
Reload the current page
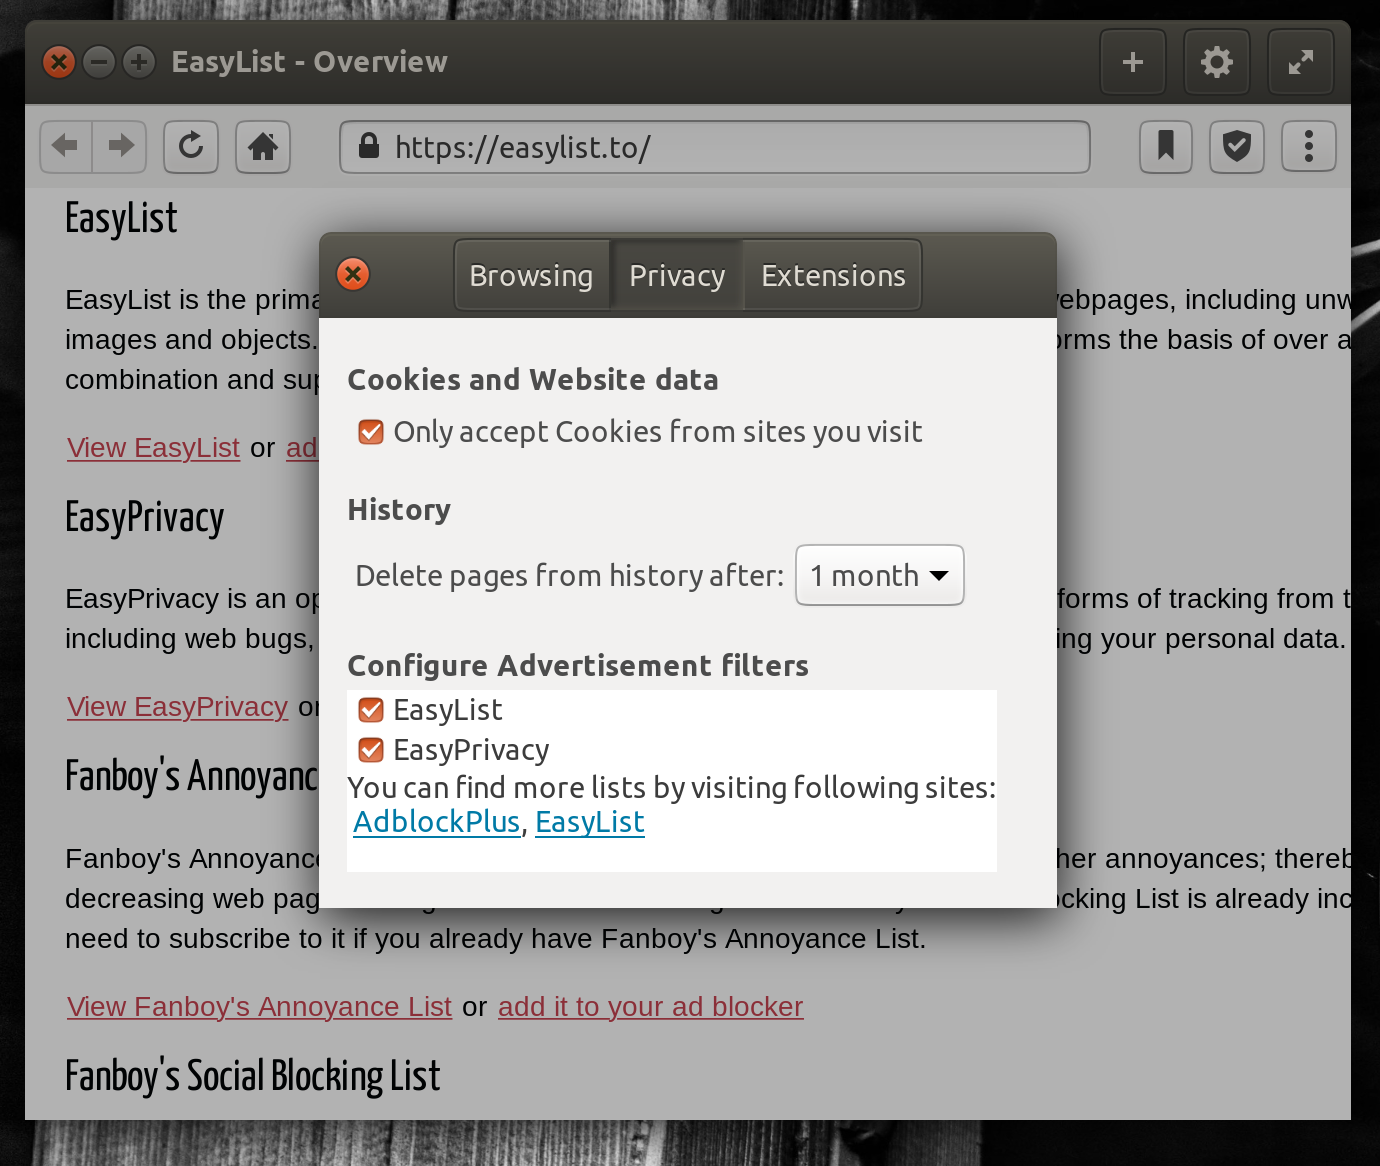(191, 147)
